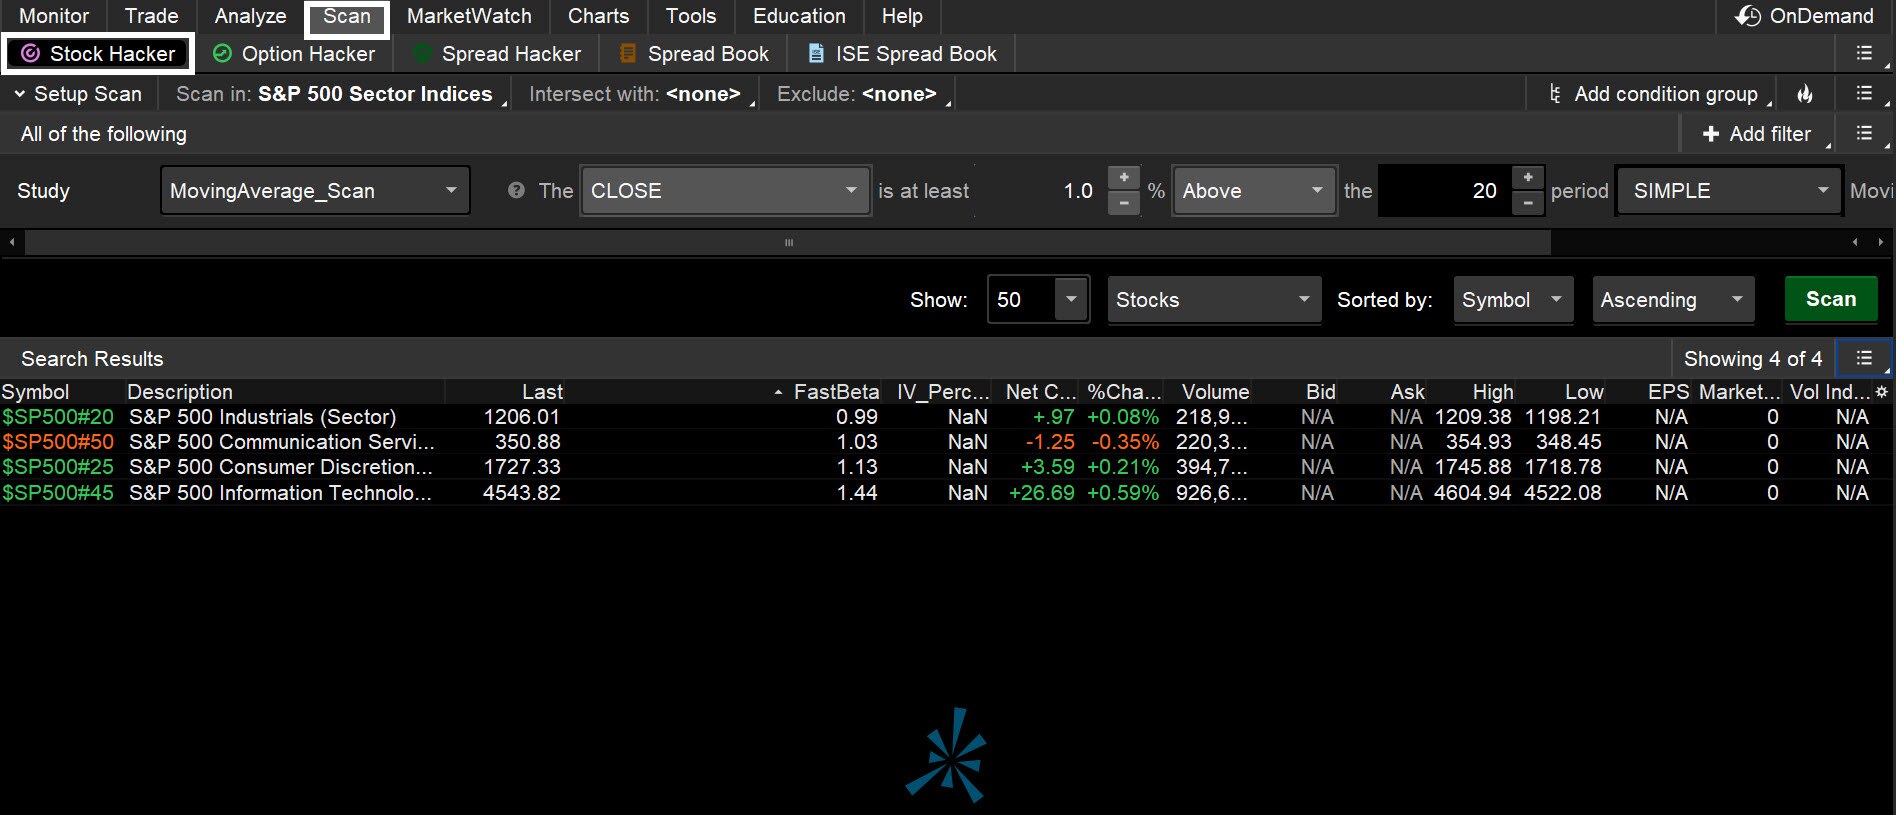Open the Sorted by Symbol dropdown
The image size is (1896, 815).
pos(1513,300)
